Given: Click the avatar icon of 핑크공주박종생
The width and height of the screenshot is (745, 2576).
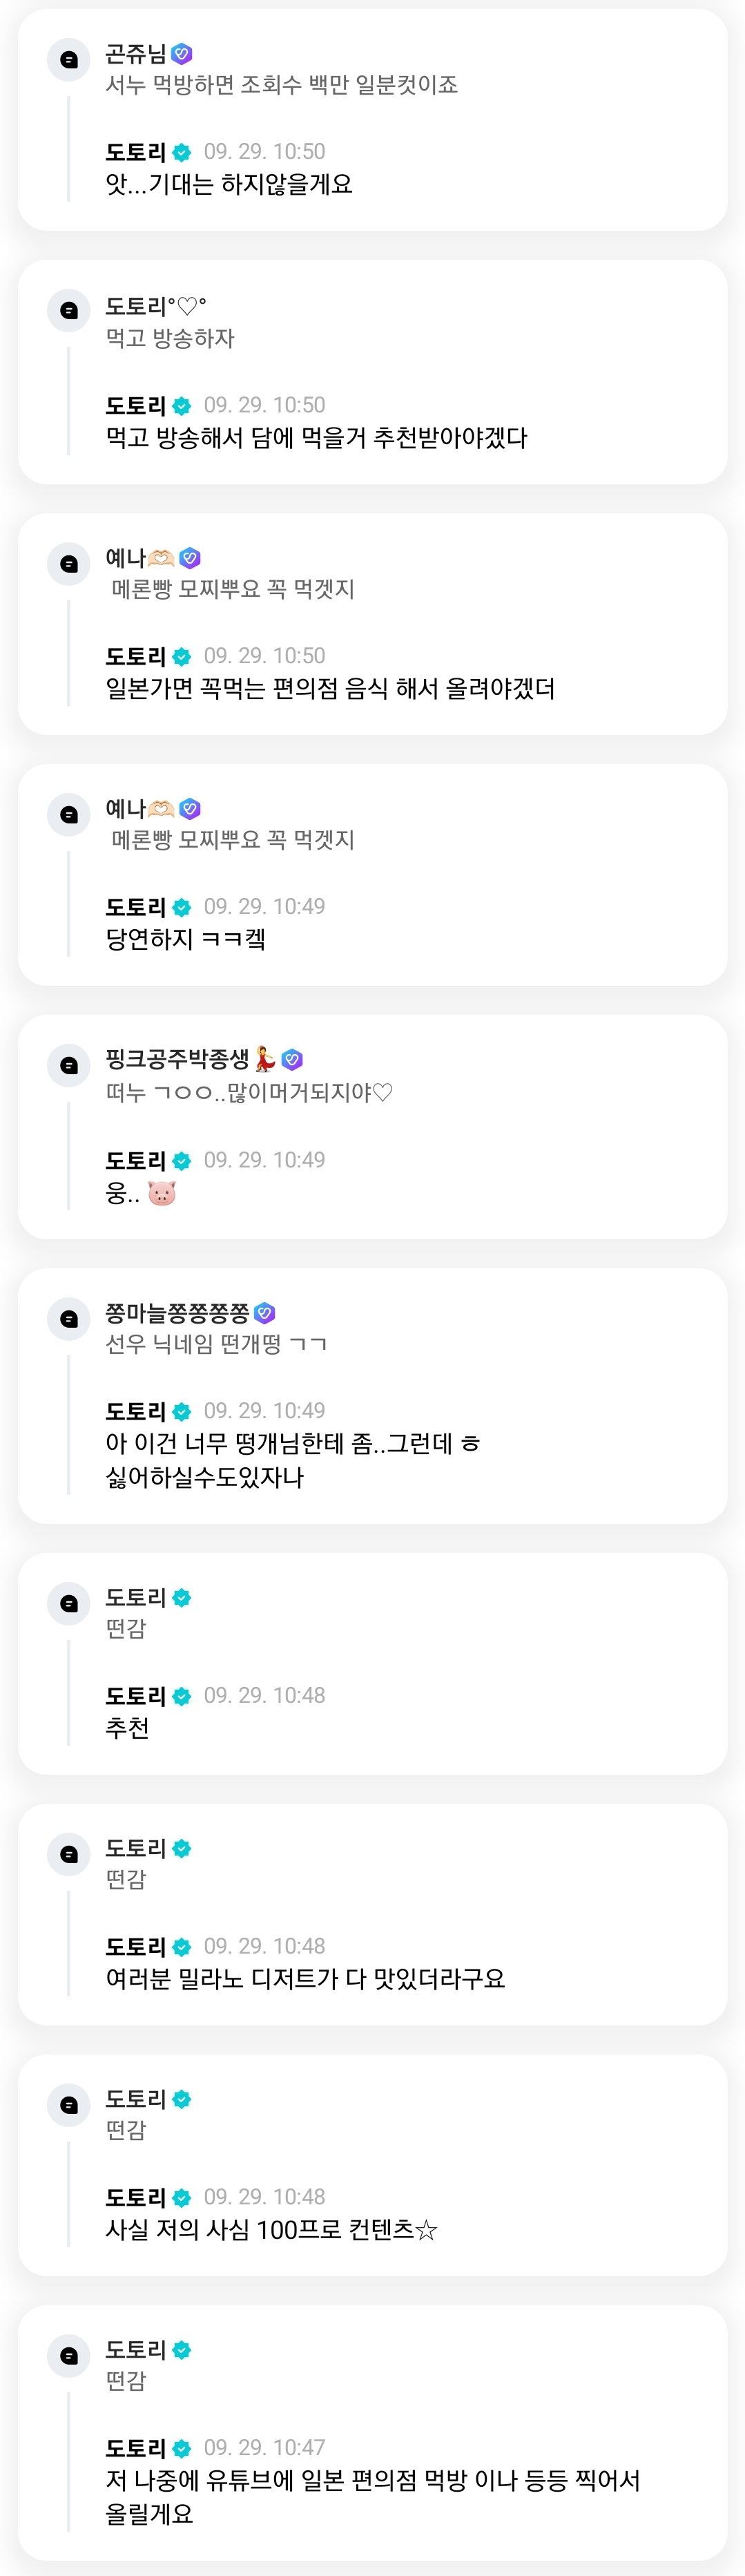Looking at the screenshot, I should pyautogui.click(x=69, y=1065).
